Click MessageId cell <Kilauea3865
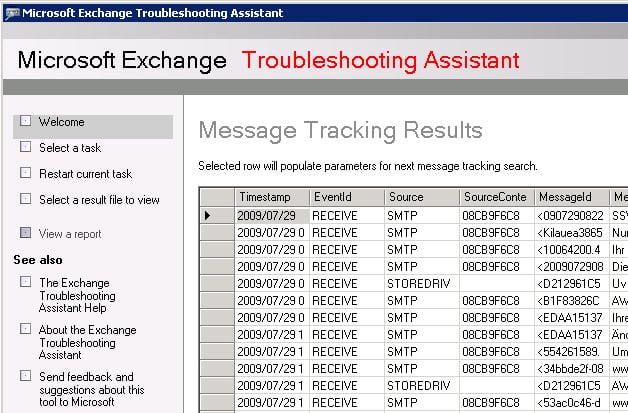The image size is (628, 413). click(x=572, y=233)
